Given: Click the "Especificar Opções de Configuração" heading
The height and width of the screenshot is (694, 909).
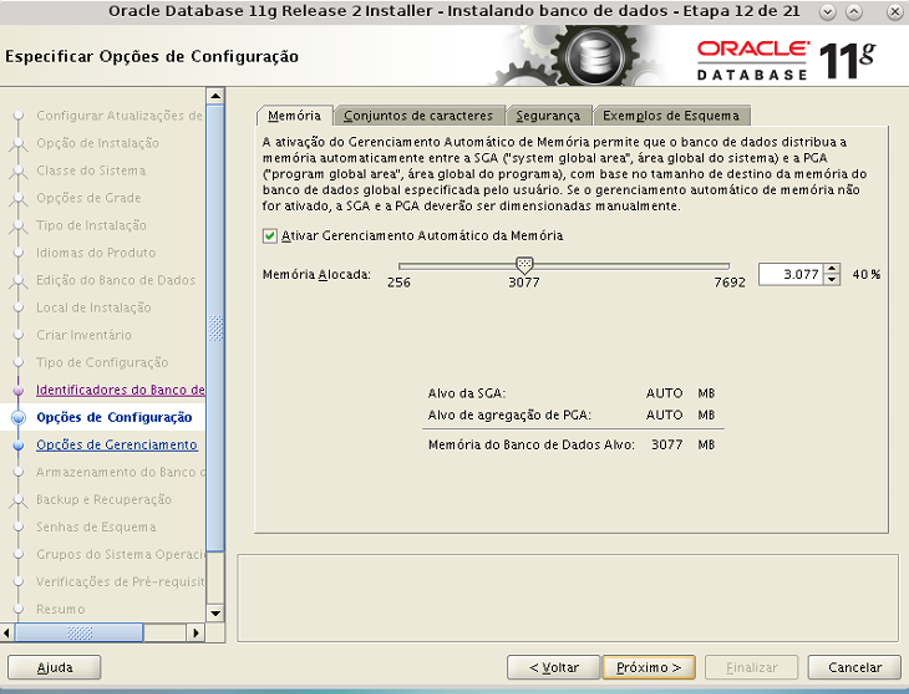Looking at the screenshot, I should pyautogui.click(x=152, y=56).
